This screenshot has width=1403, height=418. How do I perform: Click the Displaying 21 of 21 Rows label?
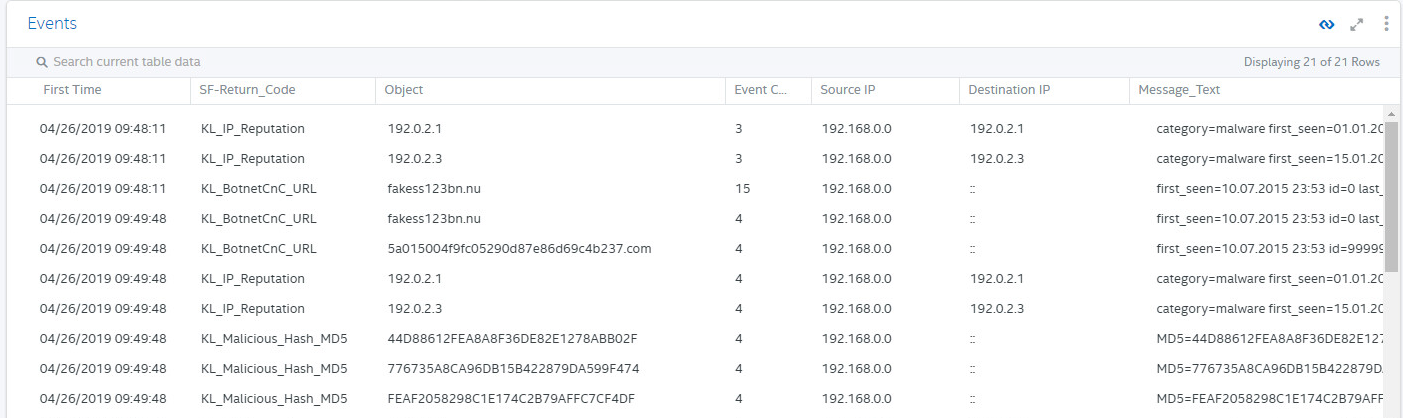pos(1311,62)
